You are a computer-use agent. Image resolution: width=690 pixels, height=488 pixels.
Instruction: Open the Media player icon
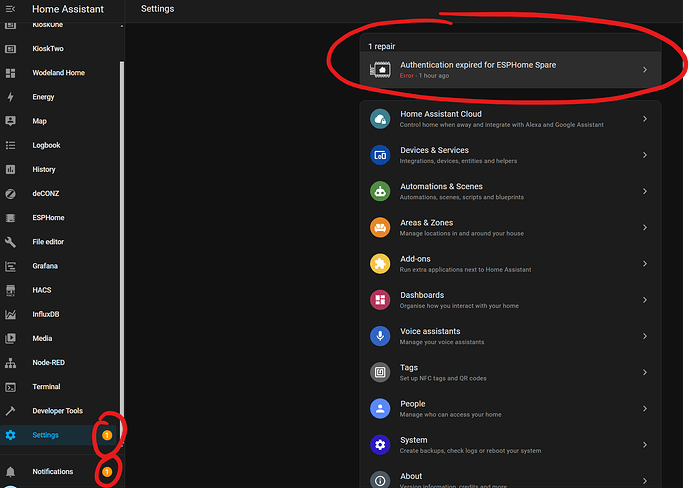(x=10, y=338)
